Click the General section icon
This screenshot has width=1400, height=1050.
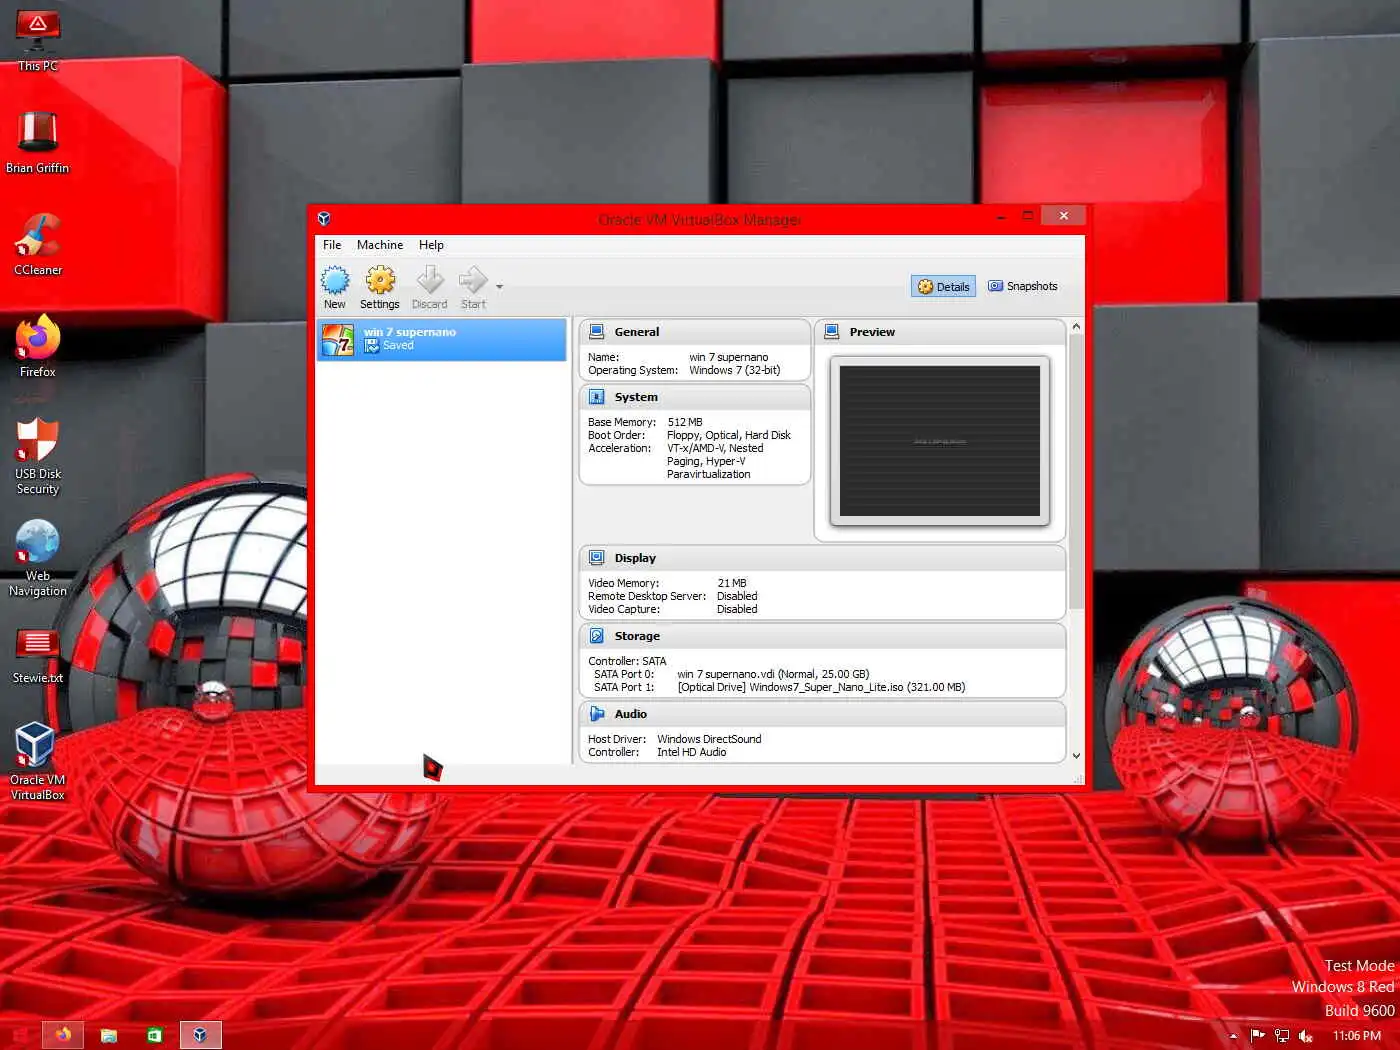click(597, 331)
